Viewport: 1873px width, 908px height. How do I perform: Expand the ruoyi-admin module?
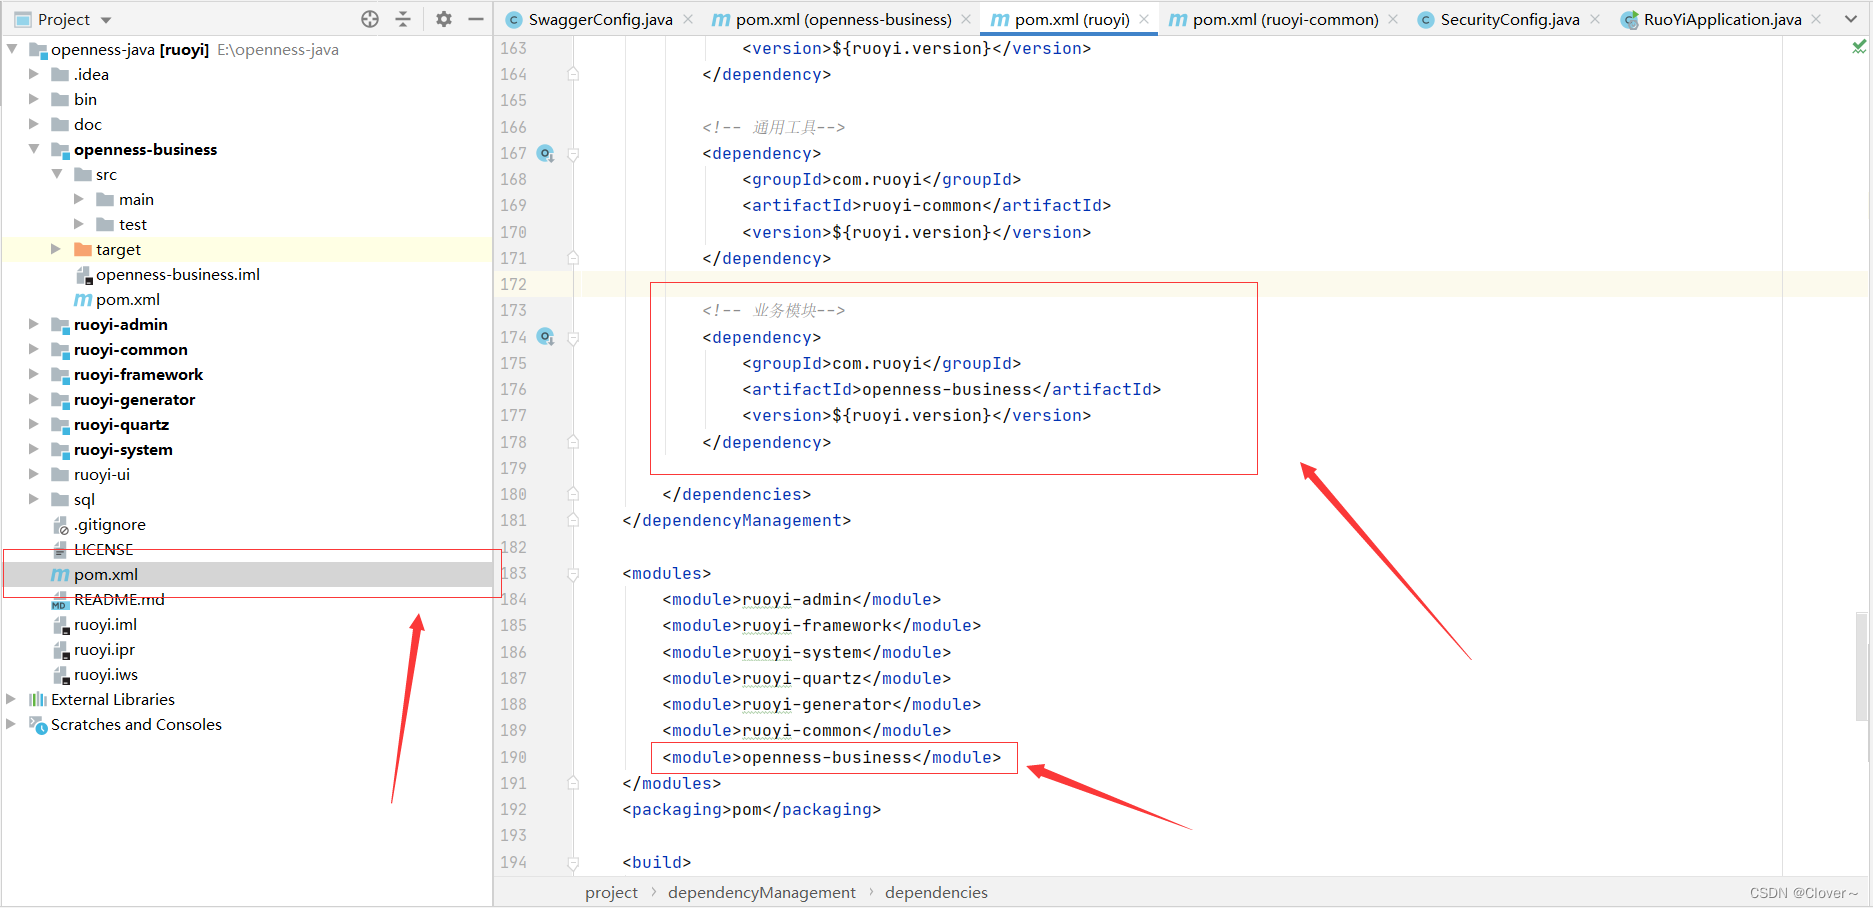pyautogui.click(x=34, y=324)
